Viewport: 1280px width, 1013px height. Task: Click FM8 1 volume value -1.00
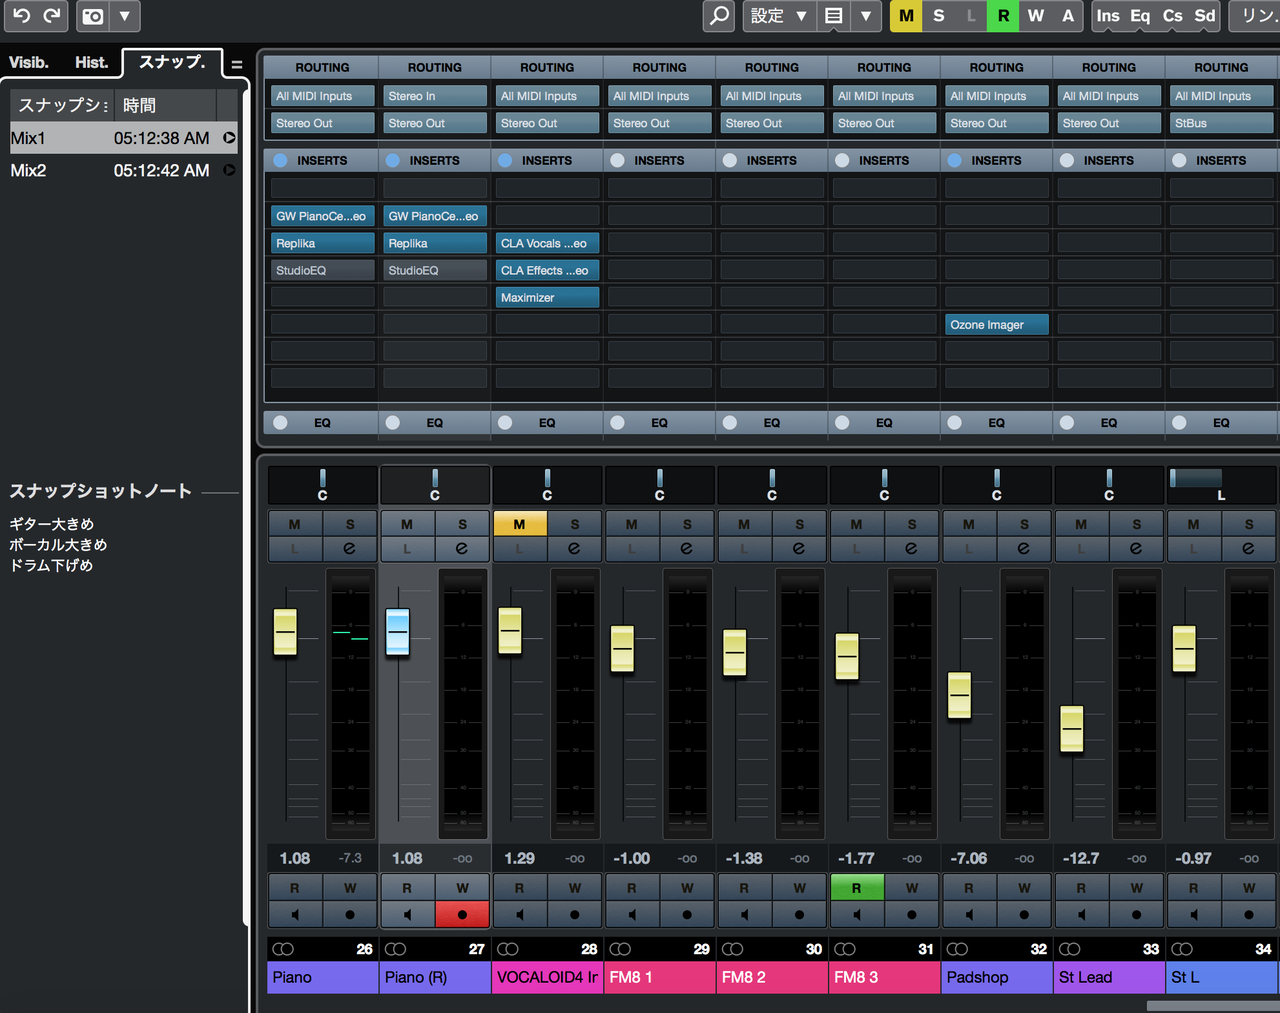pyautogui.click(x=631, y=858)
